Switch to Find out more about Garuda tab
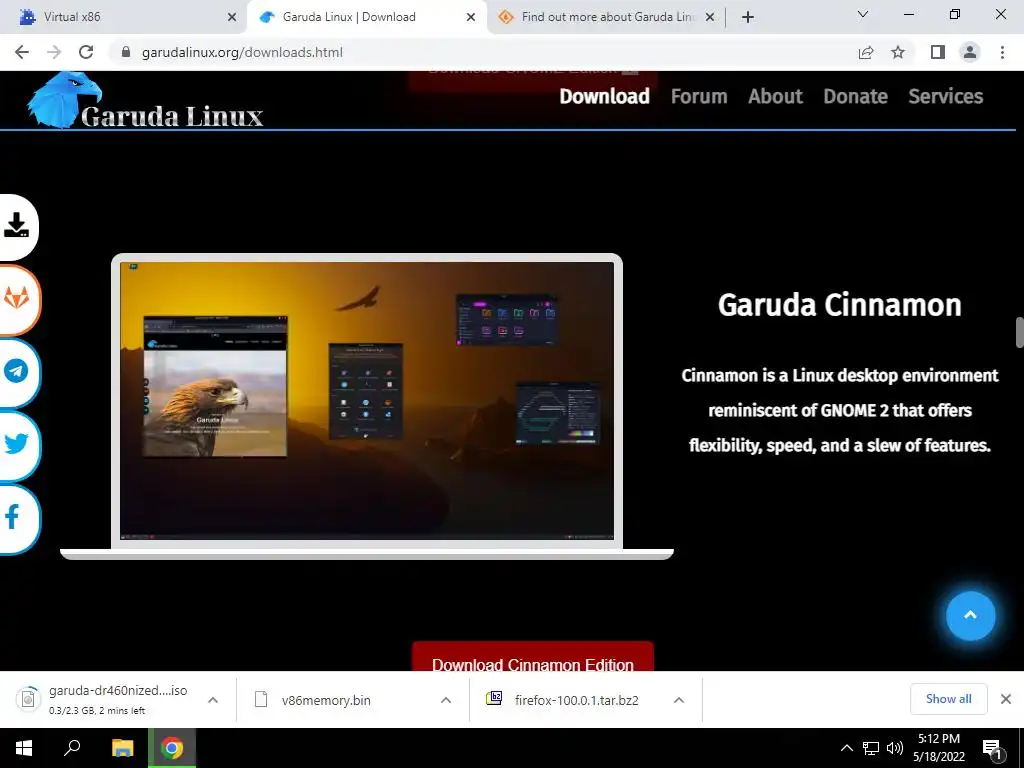The width and height of the screenshot is (1024, 768). 607,17
